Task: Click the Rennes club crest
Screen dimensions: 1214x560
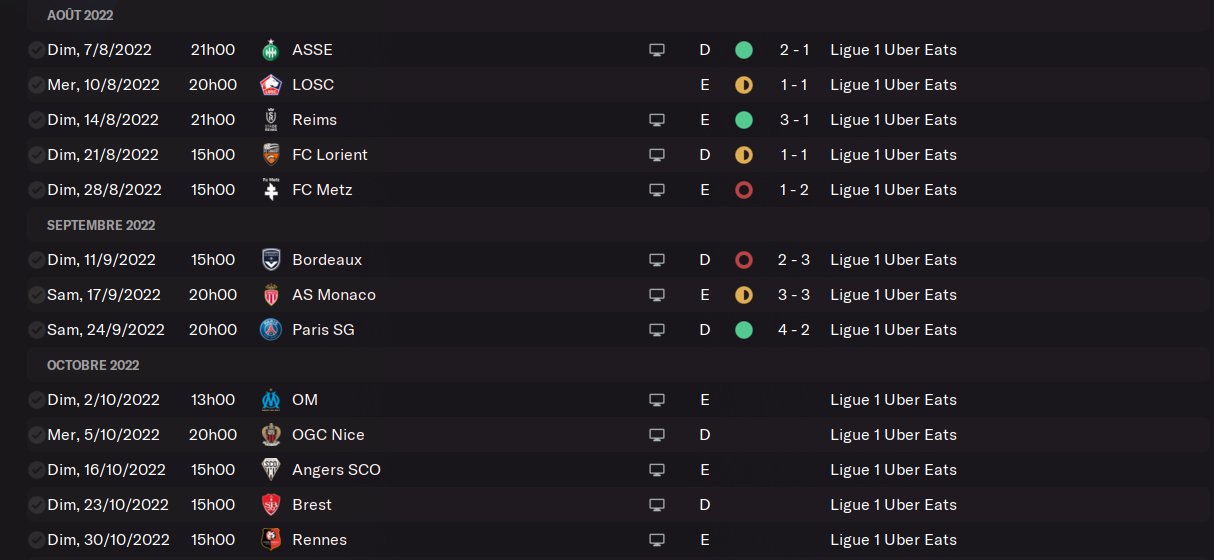Action: (x=269, y=540)
